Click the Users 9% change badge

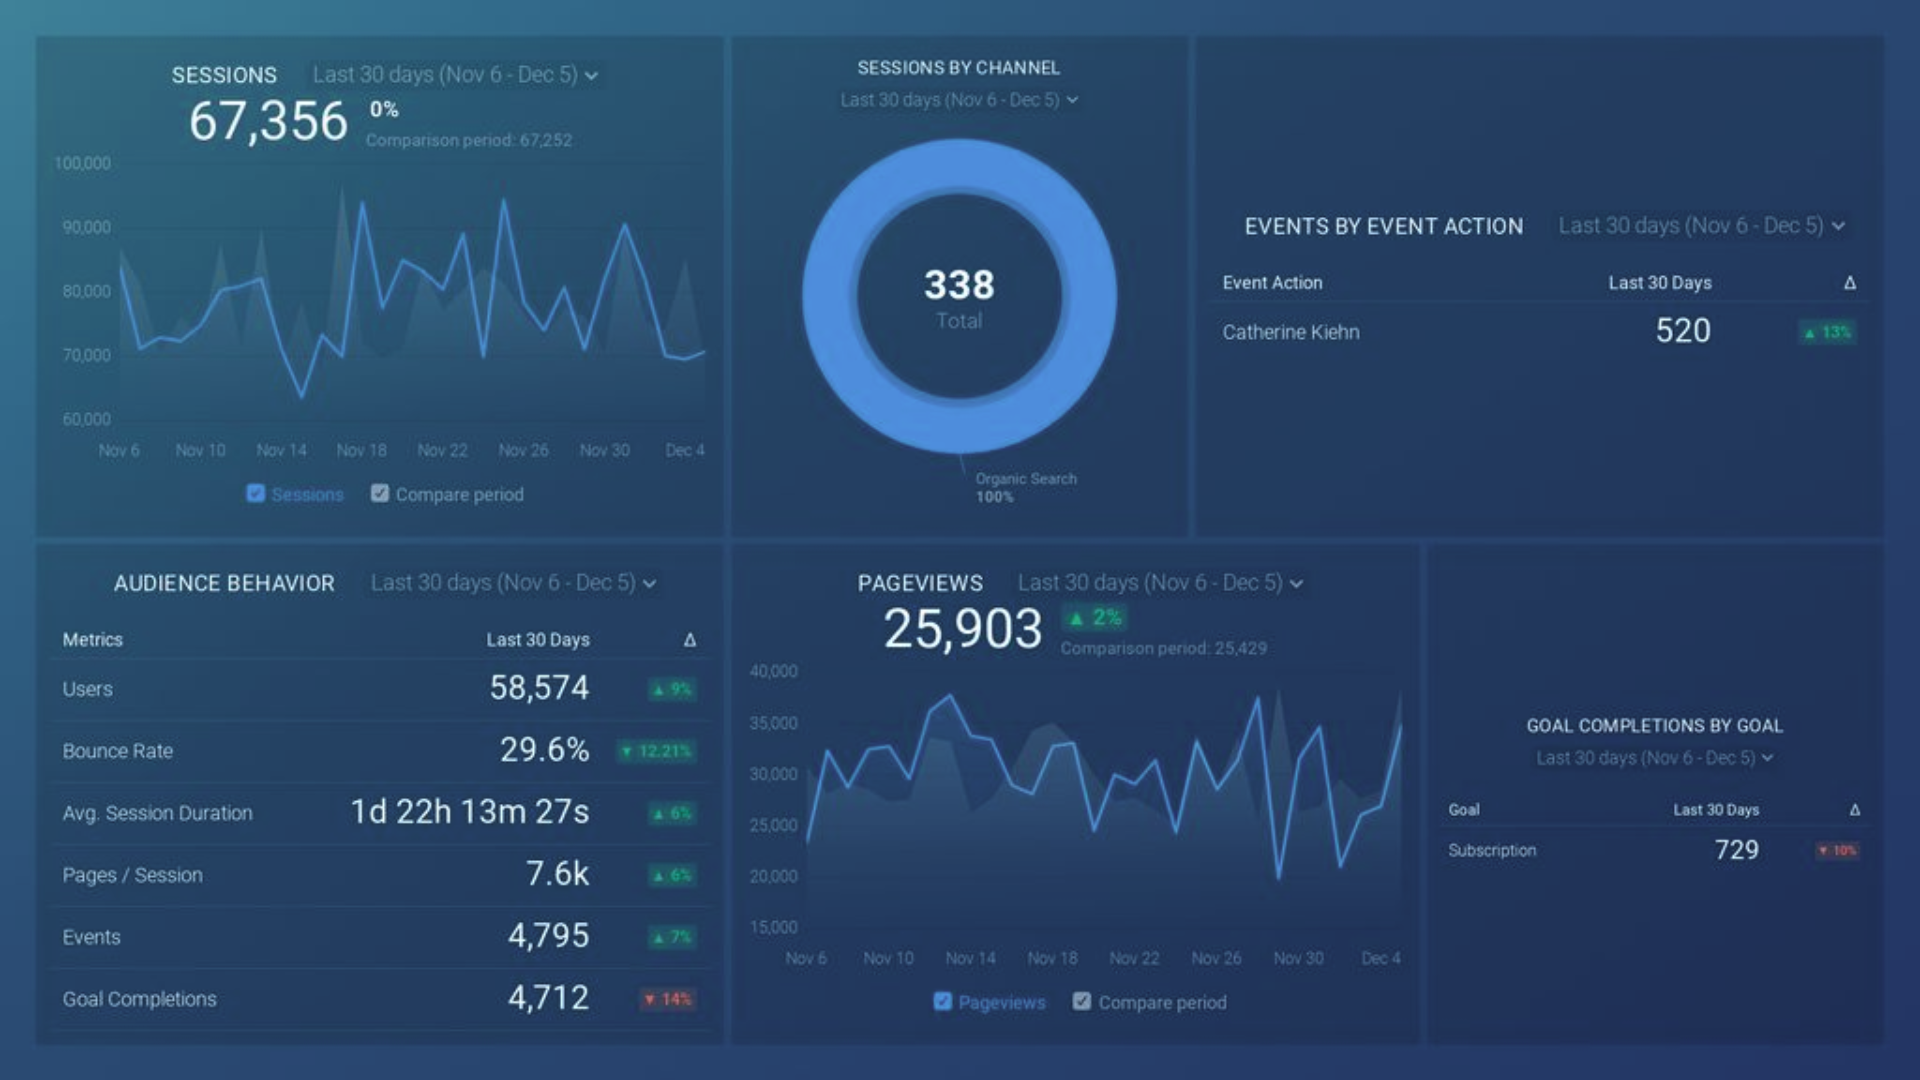tap(672, 689)
